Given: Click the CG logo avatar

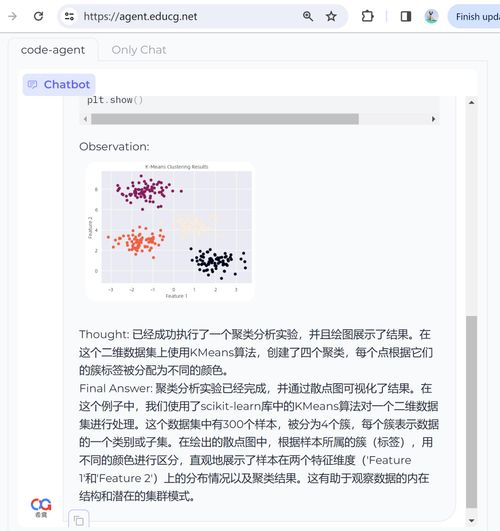Looking at the screenshot, I should 41,507.
